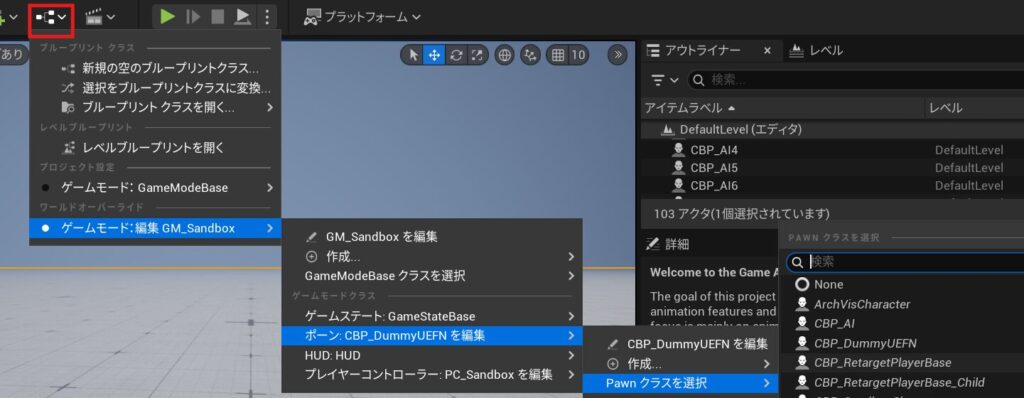Screen dimensions: 1024x398
Task: Toggle grid snapping icon in viewport
Action: point(558,56)
